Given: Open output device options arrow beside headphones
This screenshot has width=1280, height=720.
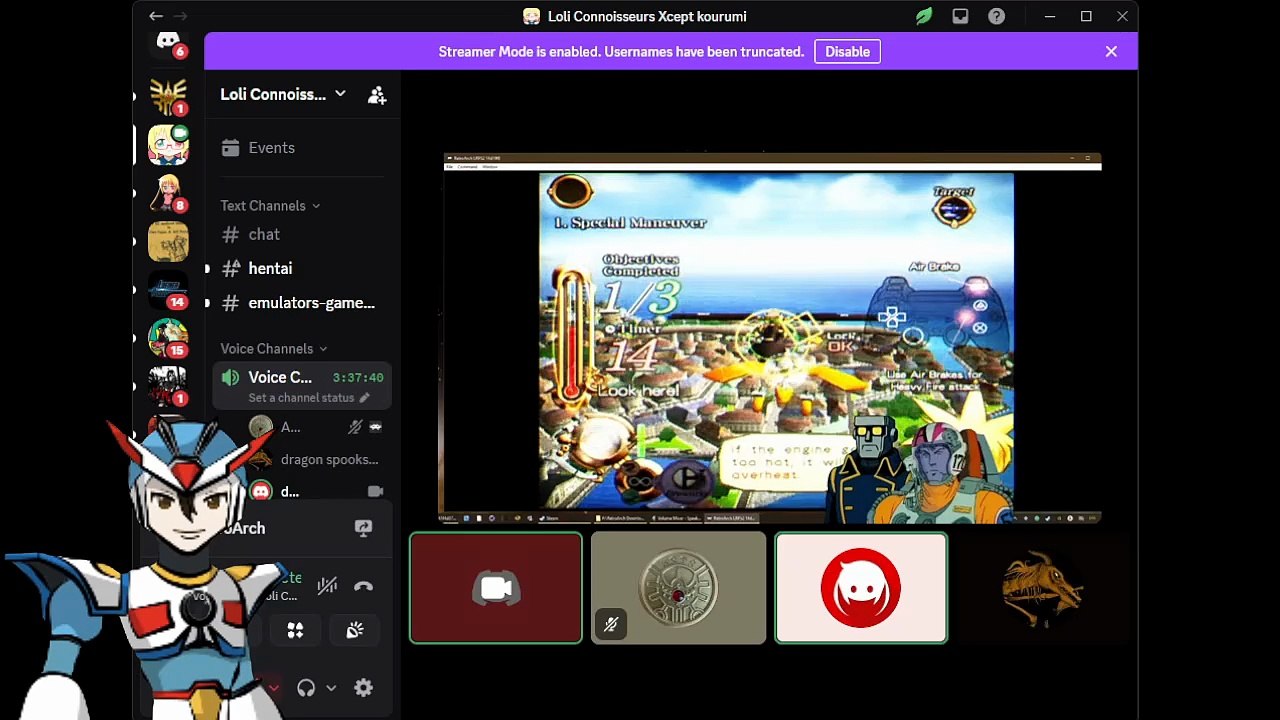Looking at the screenshot, I should point(331,688).
